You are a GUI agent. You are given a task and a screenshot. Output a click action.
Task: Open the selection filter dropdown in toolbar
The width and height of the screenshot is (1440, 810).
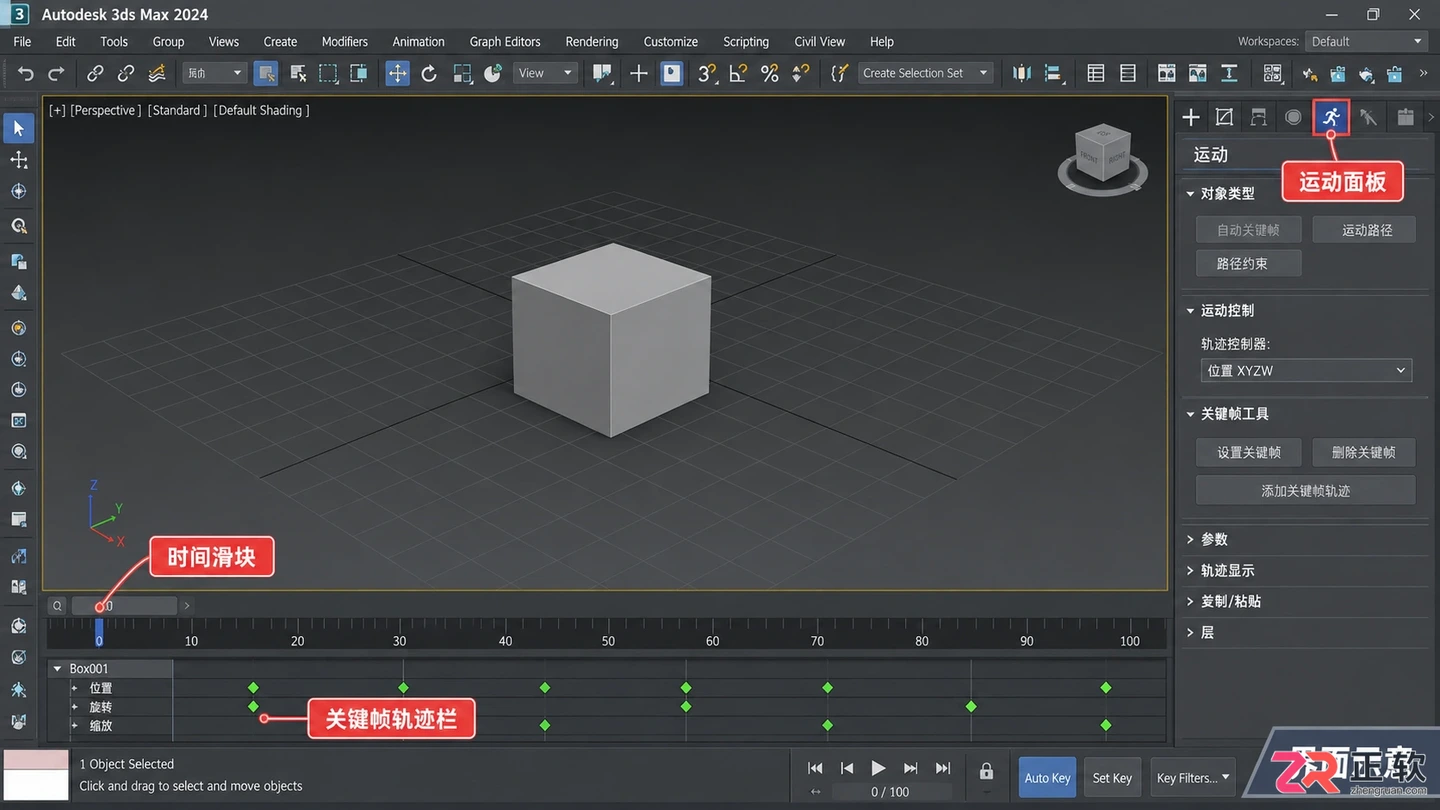click(214, 73)
